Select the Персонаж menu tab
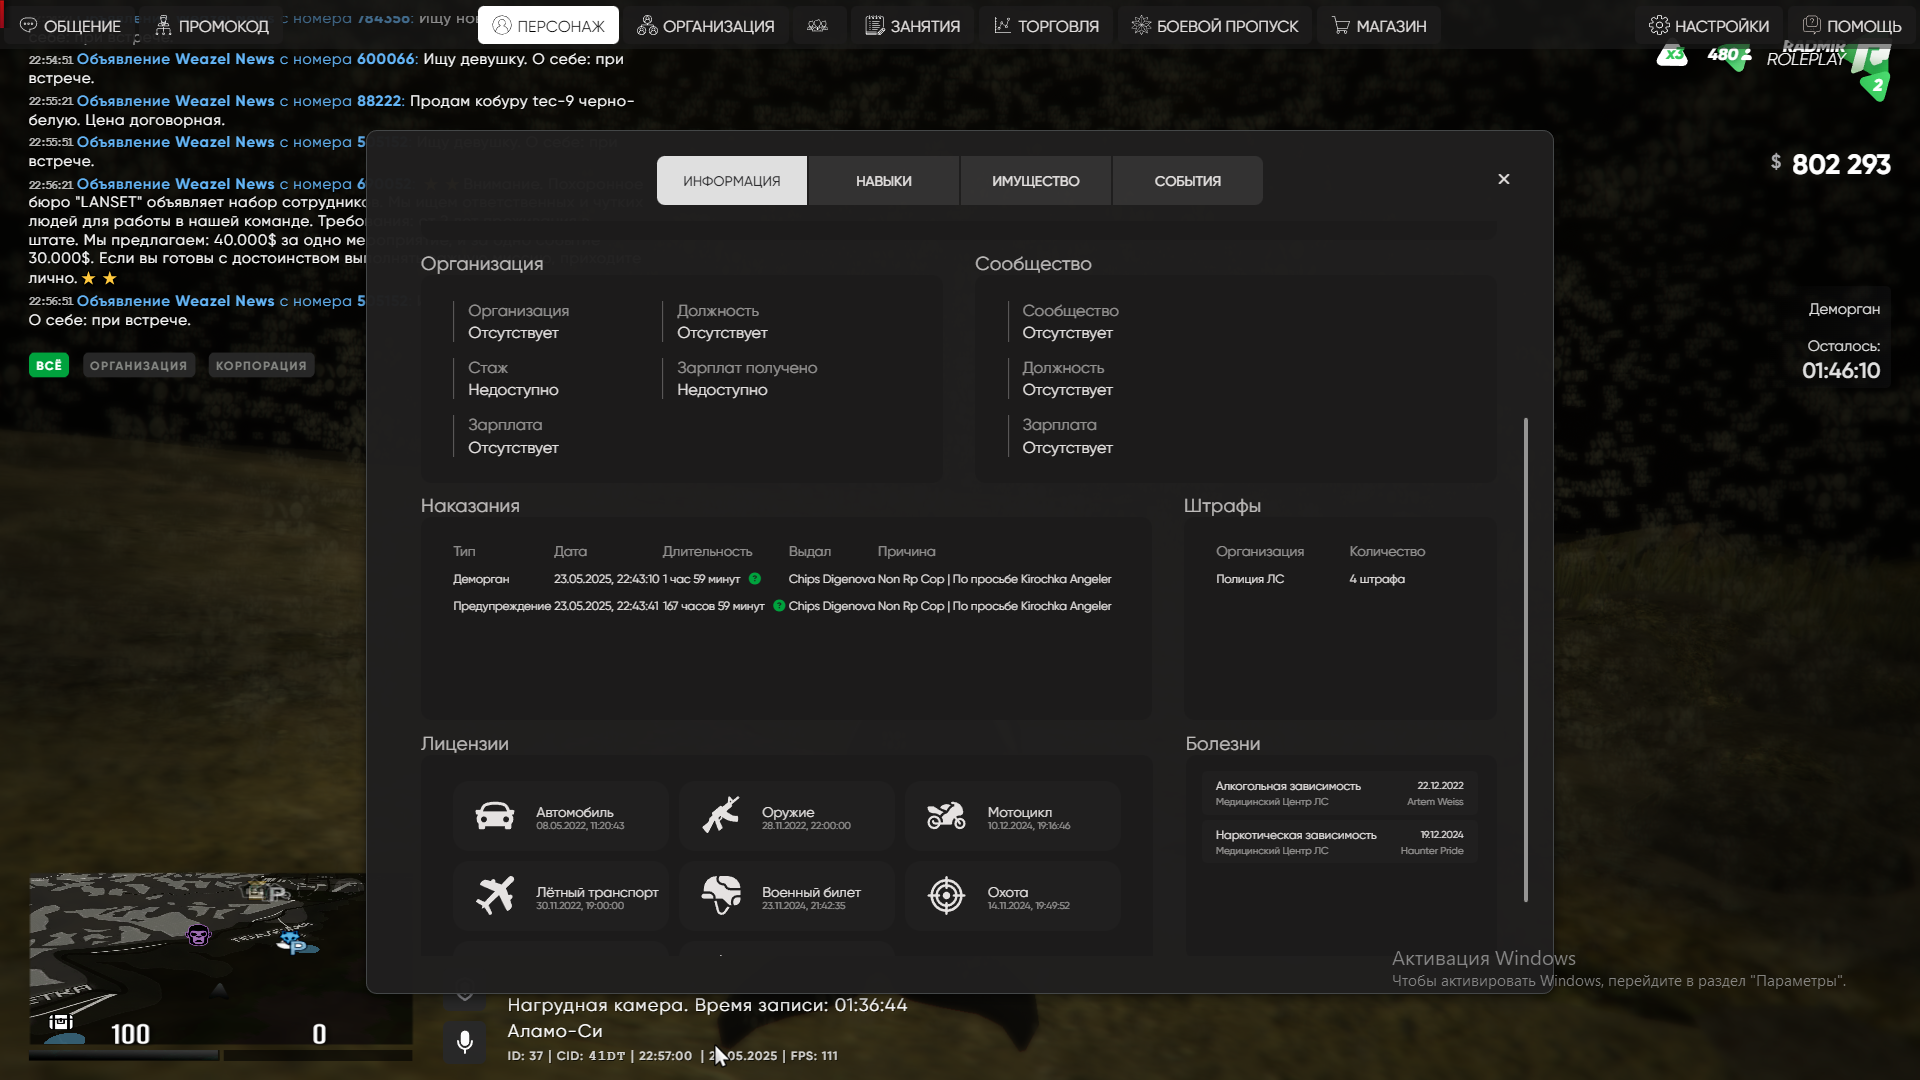The image size is (1920, 1080). click(x=548, y=26)
